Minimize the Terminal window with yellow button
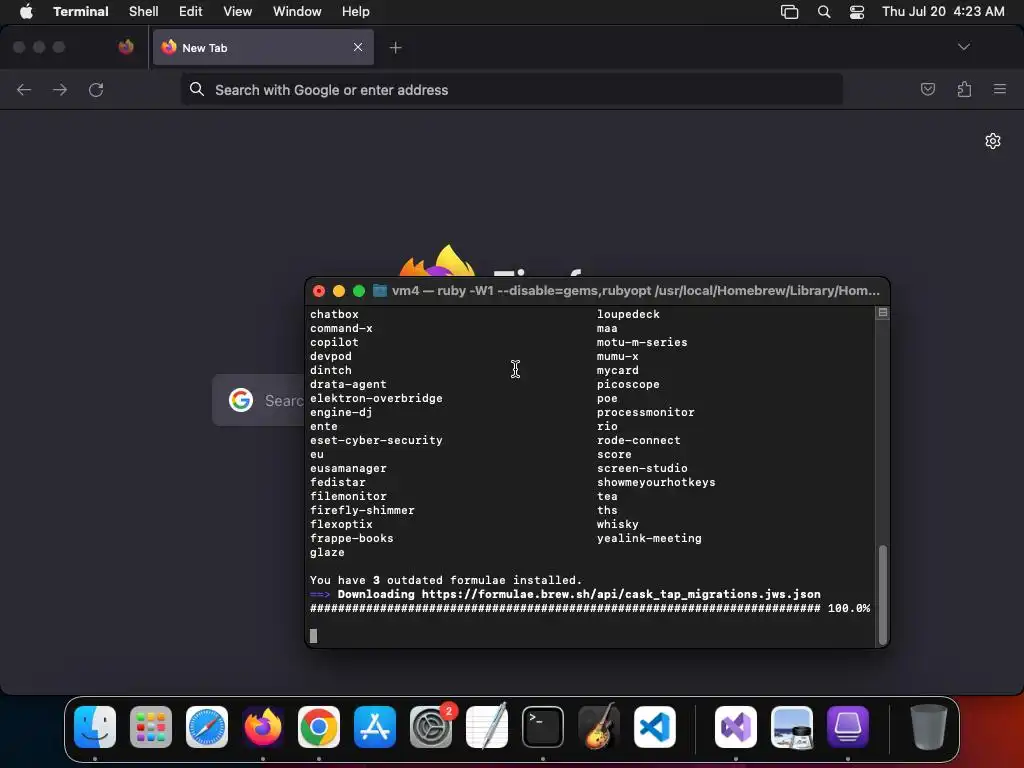This screenshot has height=768, width=1024. [x=339, y=291]
